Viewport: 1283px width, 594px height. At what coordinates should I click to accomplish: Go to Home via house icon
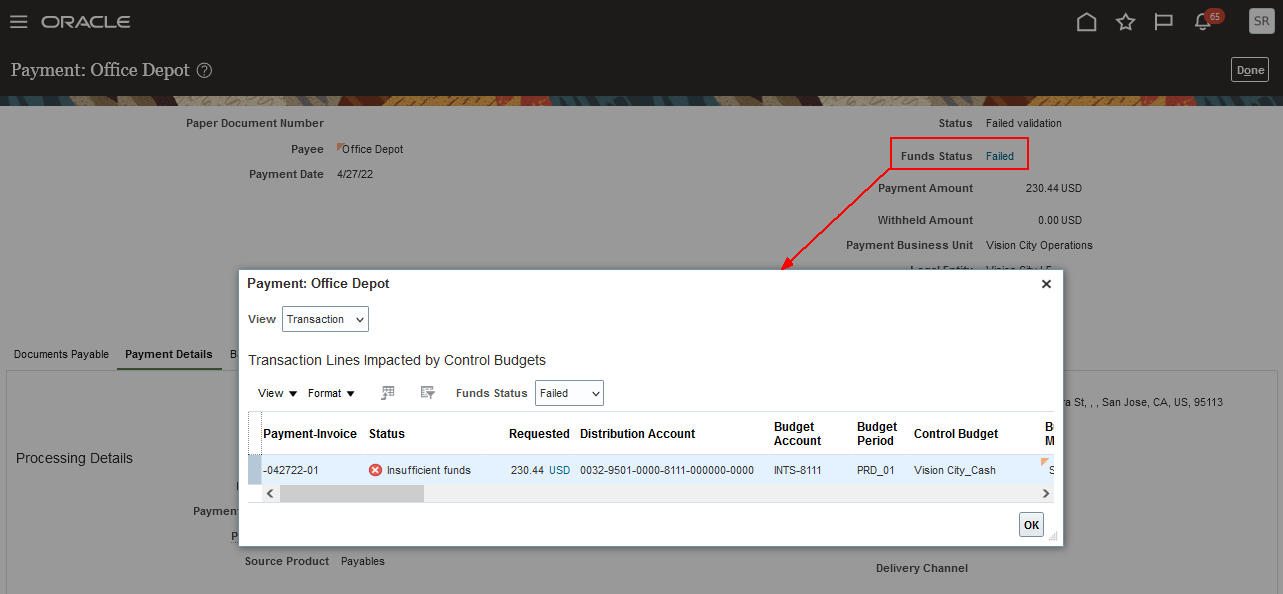click(1086, 22)
